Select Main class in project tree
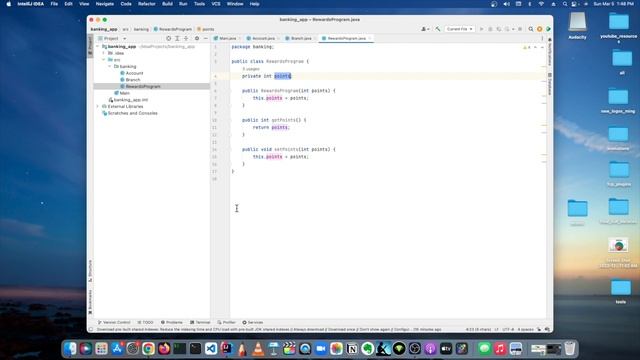This screenshot has height=360, width=640. [124, 93]
